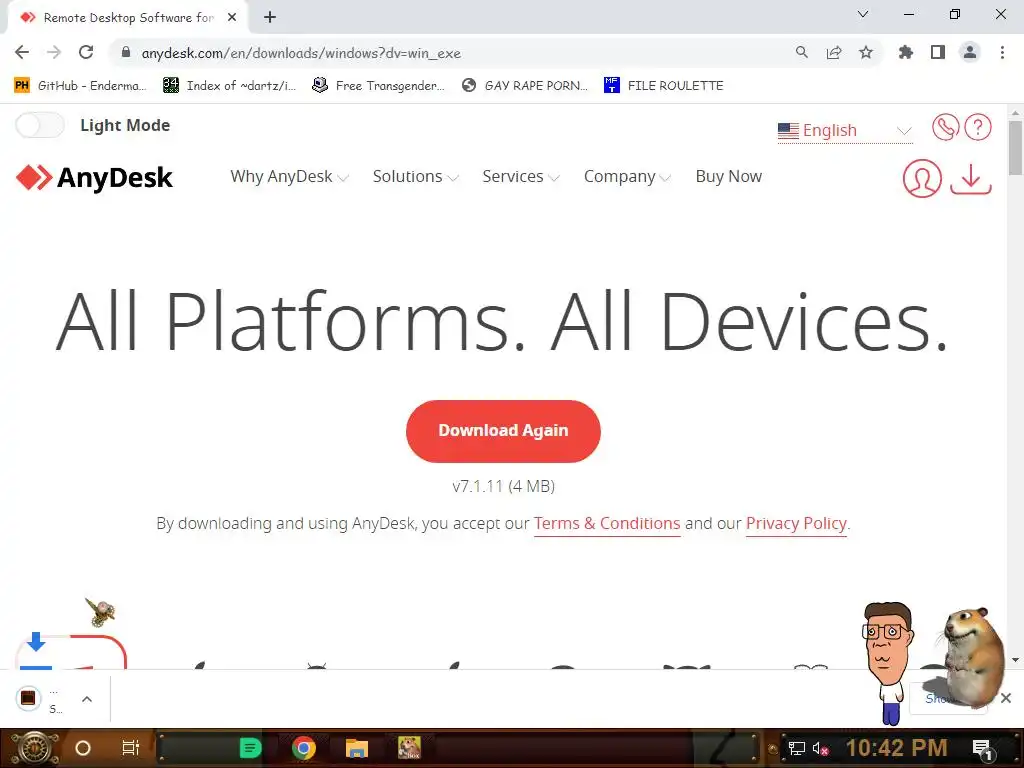Expand the Company menu
This screenshot has height=768, width=1024.
coord(627,176)
